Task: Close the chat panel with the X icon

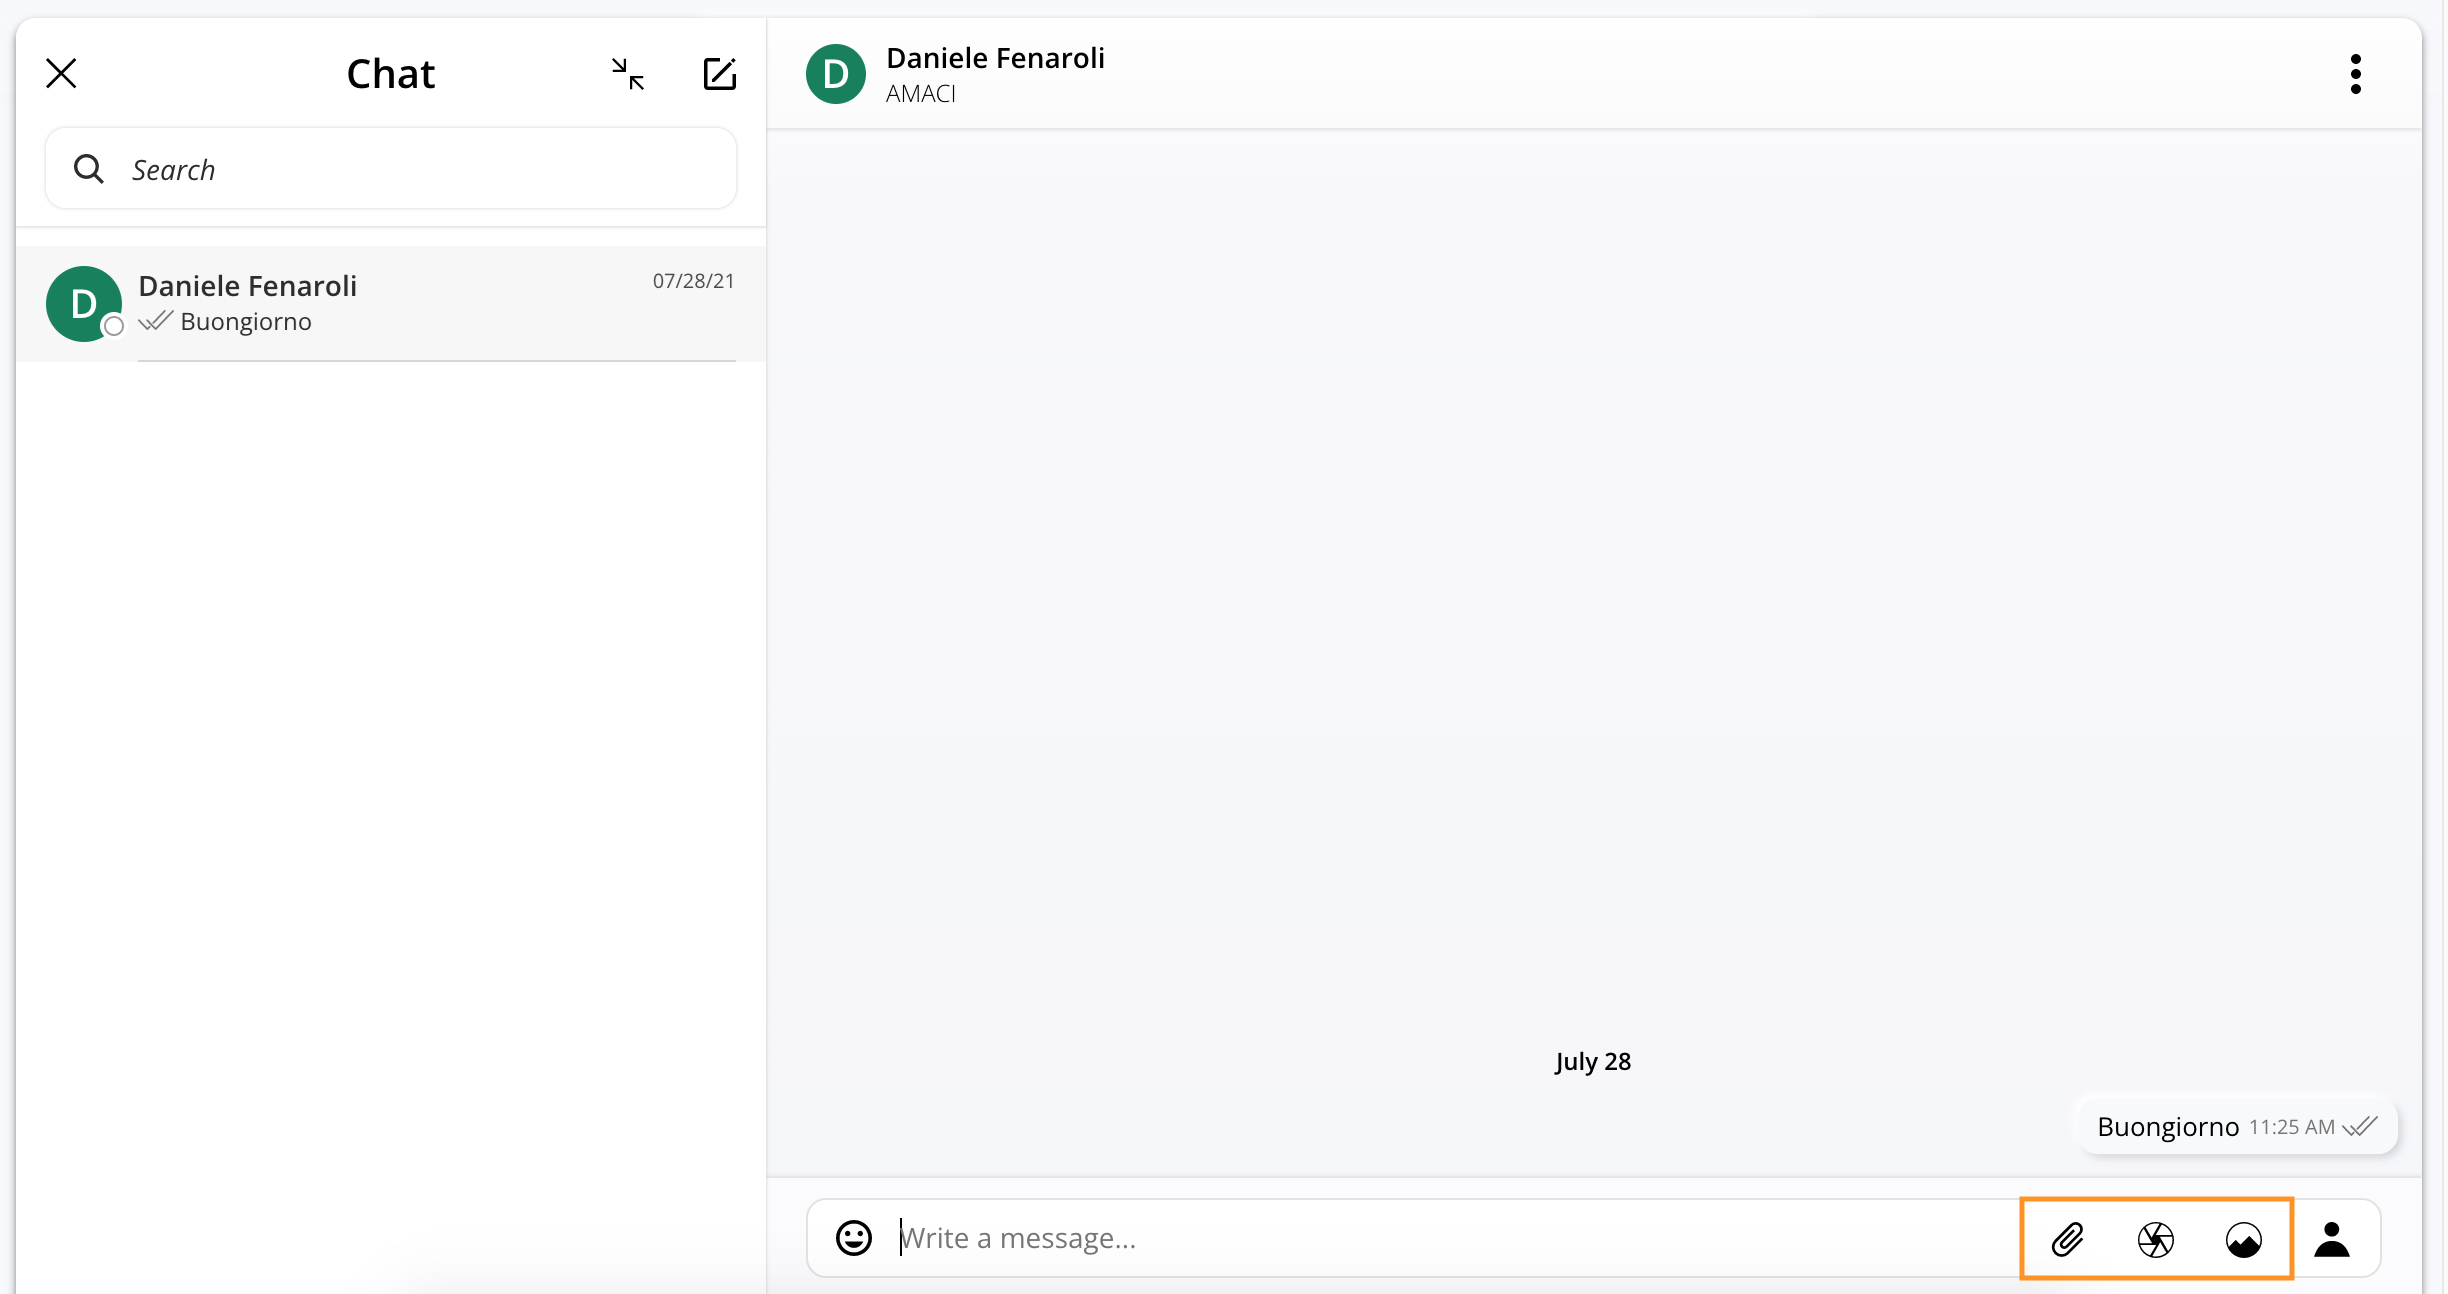Action: pyautogui.click(x=61, y=73)
